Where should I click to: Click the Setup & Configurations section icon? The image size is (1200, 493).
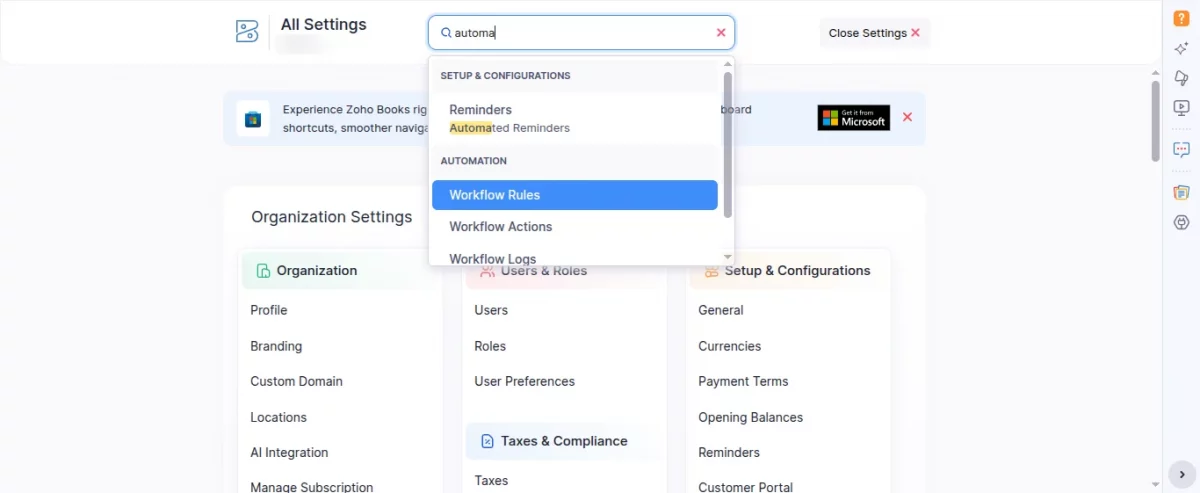[x=712, y=271]
